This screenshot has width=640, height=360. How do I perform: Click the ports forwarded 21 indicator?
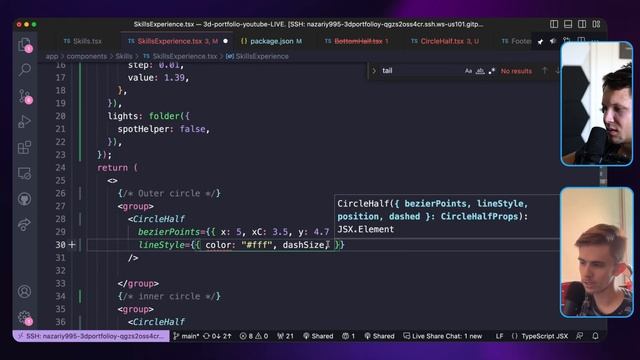click(x=285, y=336)
